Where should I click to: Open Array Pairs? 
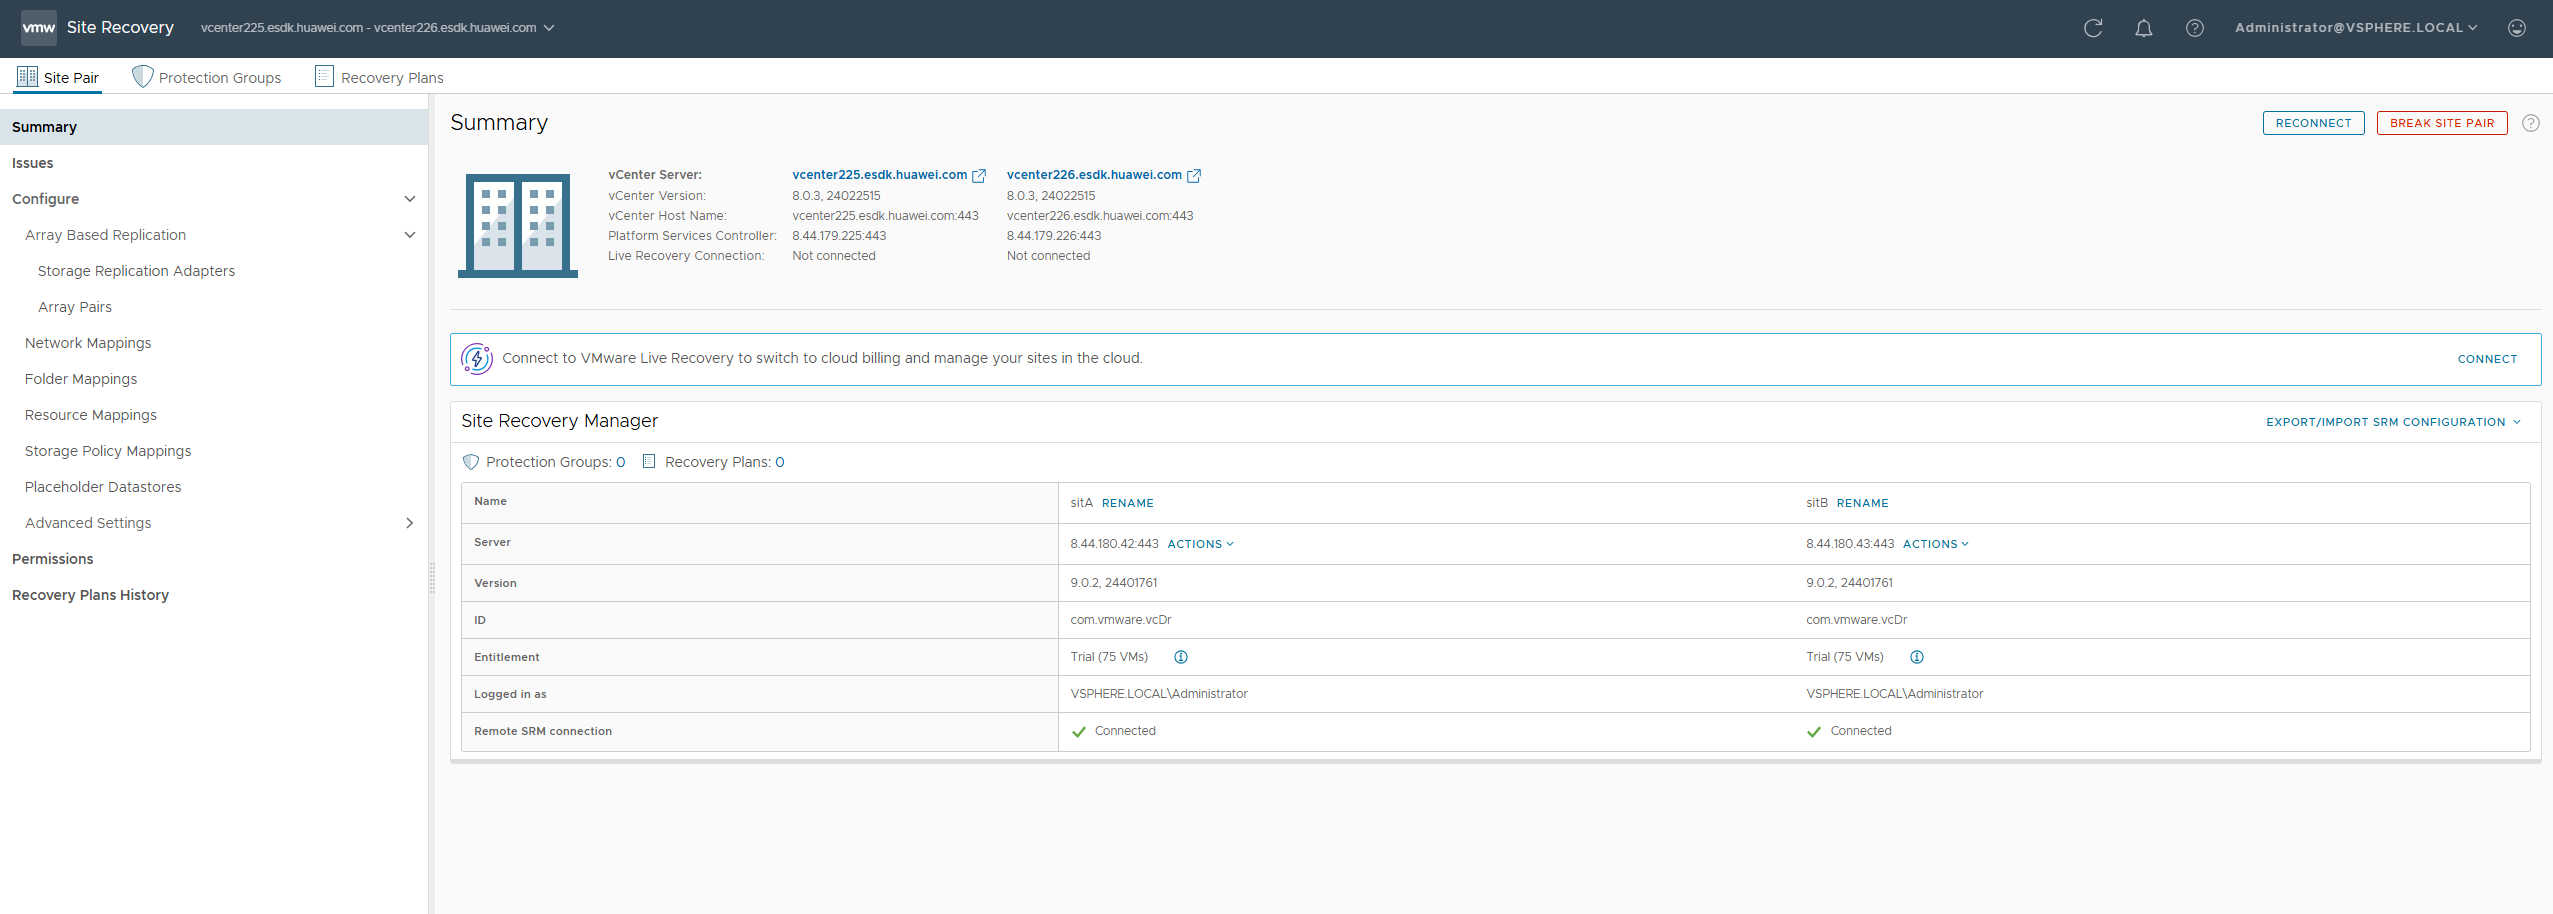pos(75,307)
